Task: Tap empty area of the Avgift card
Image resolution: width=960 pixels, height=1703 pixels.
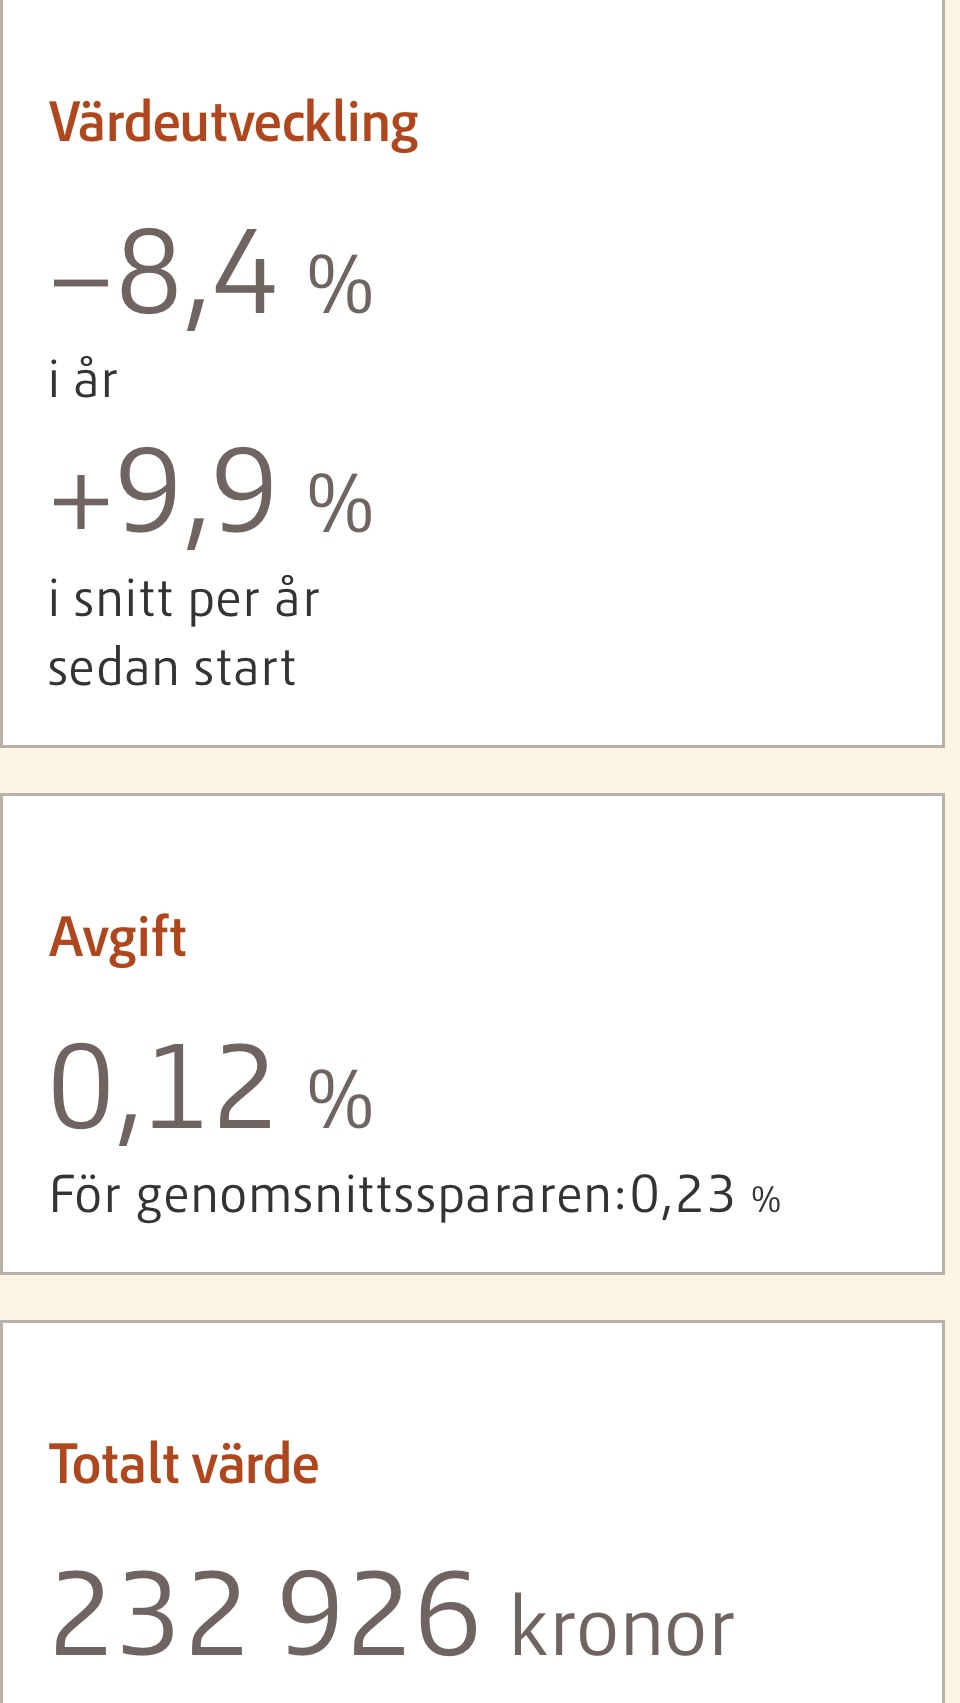Action: 680,1000
